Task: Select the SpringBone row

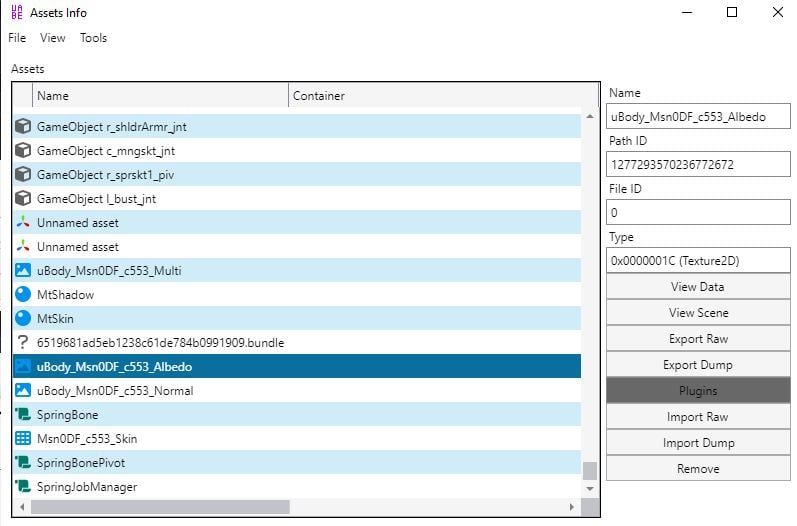Action: click(x=297, y=414)
